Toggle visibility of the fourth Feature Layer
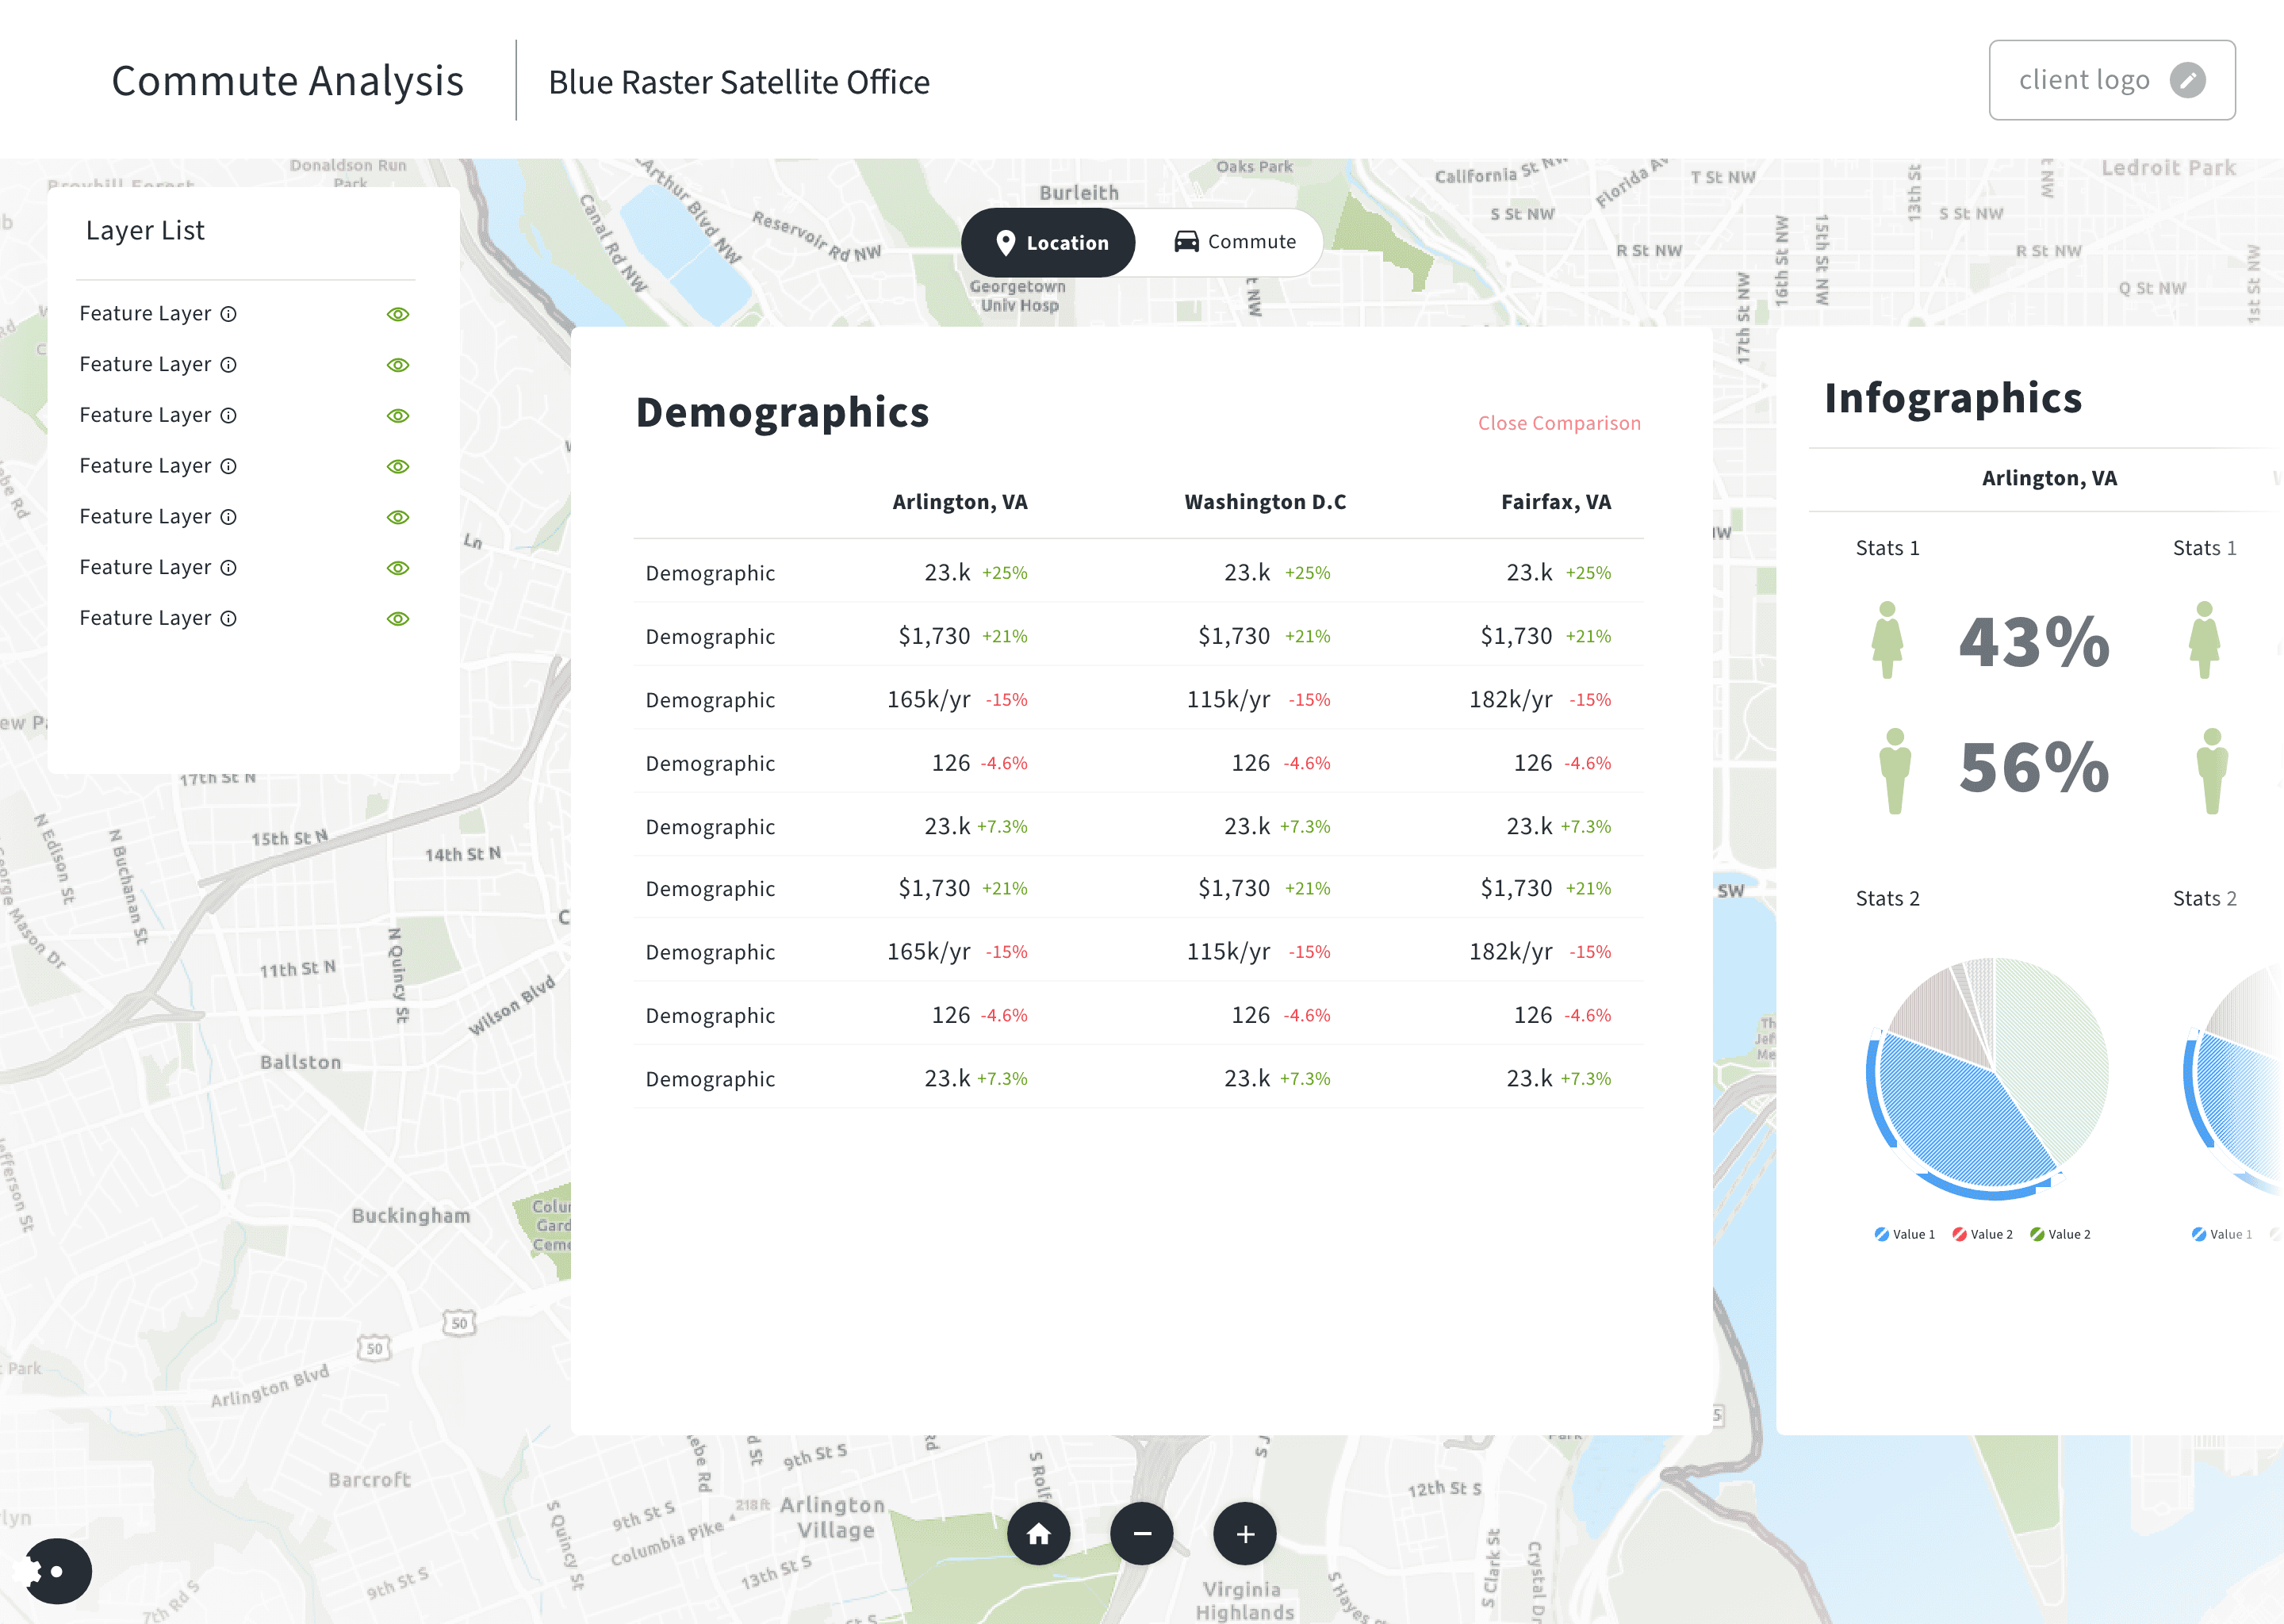Viewport: 2284px width, 1624px height. [397, 466]
